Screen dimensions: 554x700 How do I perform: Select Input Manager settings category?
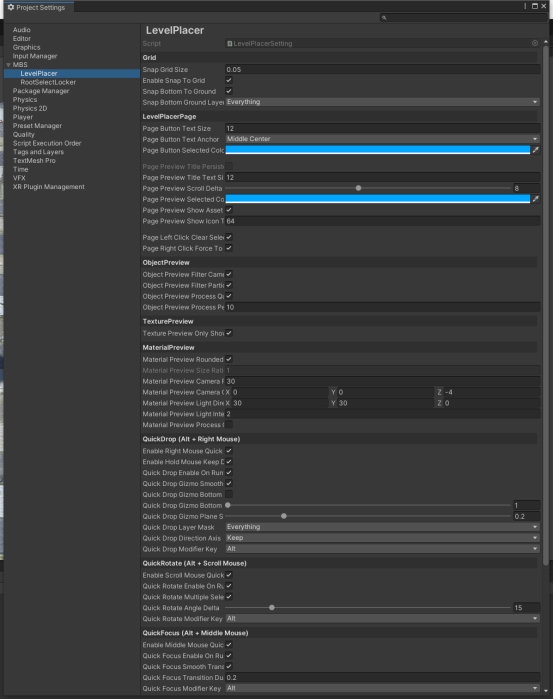coord(35,56)
